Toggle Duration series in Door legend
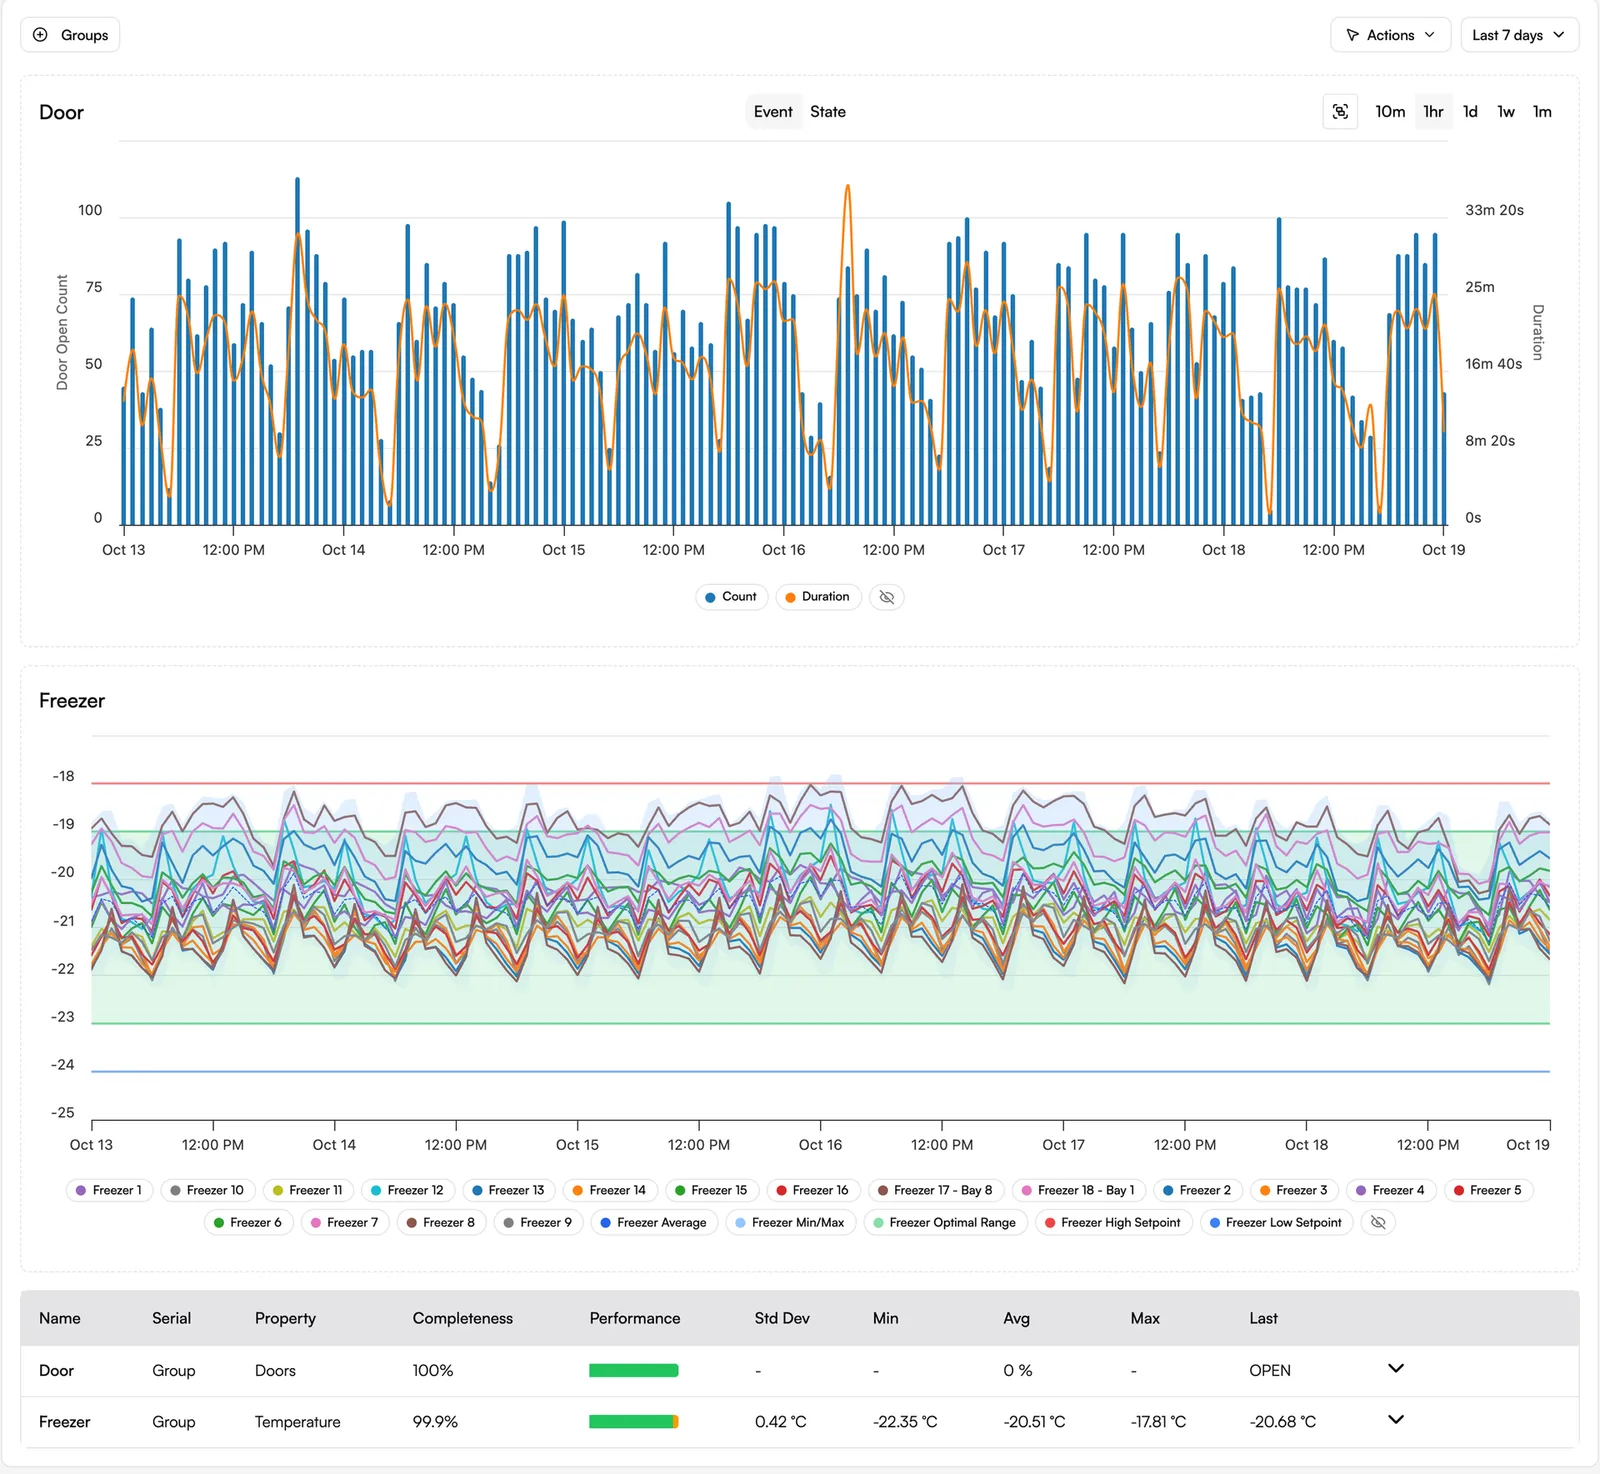This screenshot has width=1600, height=1474. point(818,597)
